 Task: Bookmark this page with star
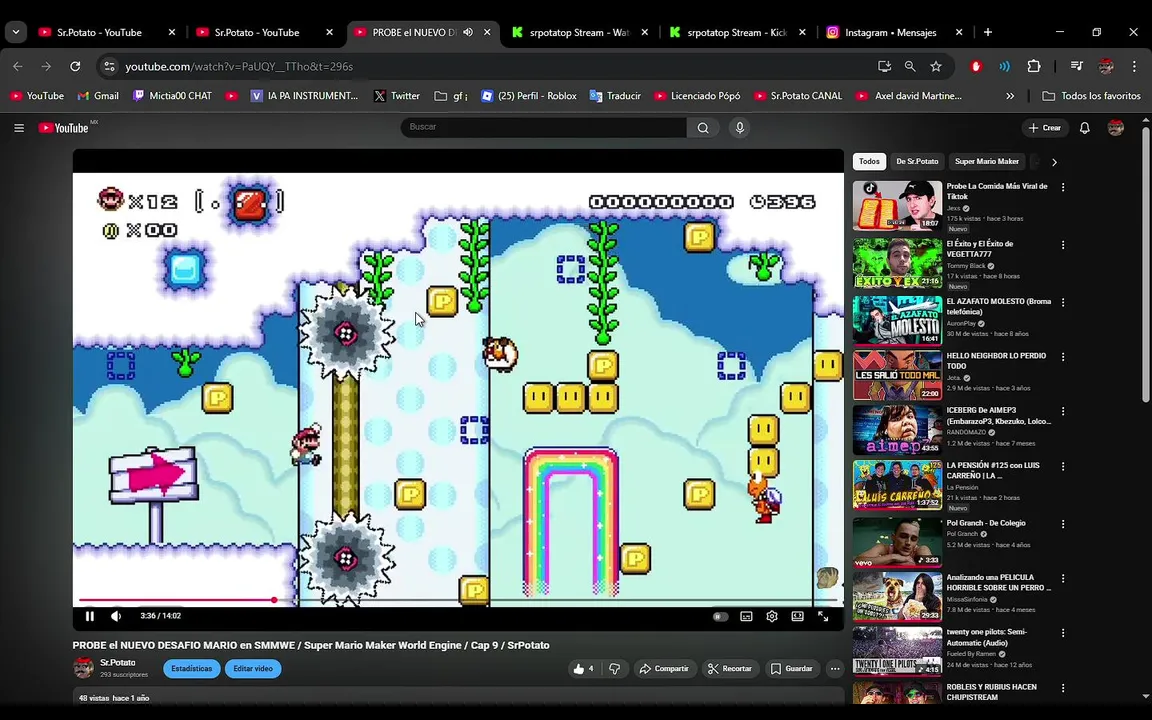(935, 66)
